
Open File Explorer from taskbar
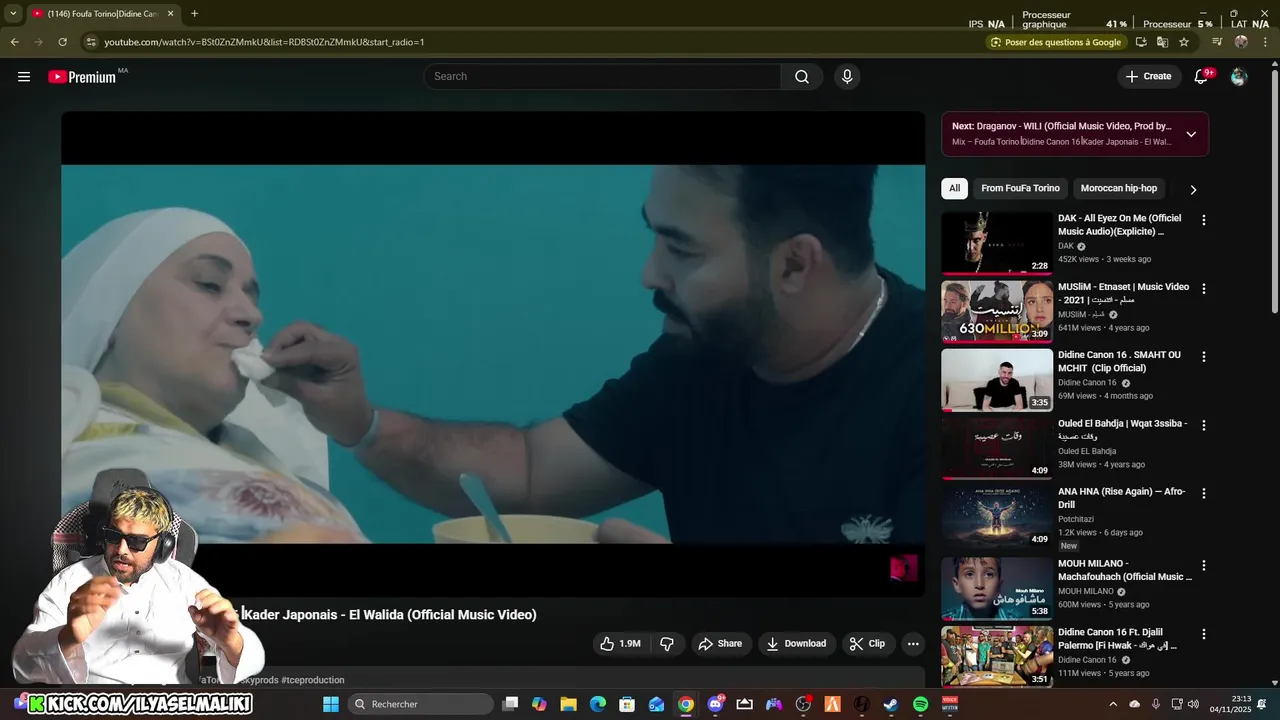[x=568, y=704]
